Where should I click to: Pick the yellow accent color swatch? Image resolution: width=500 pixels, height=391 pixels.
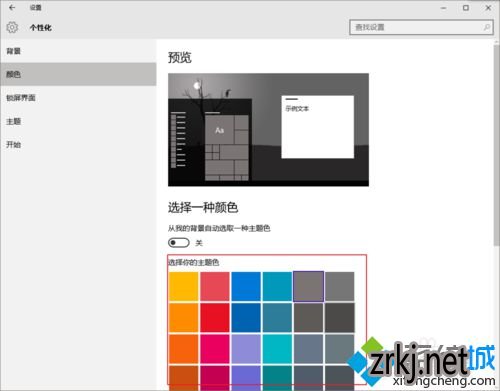183,287
